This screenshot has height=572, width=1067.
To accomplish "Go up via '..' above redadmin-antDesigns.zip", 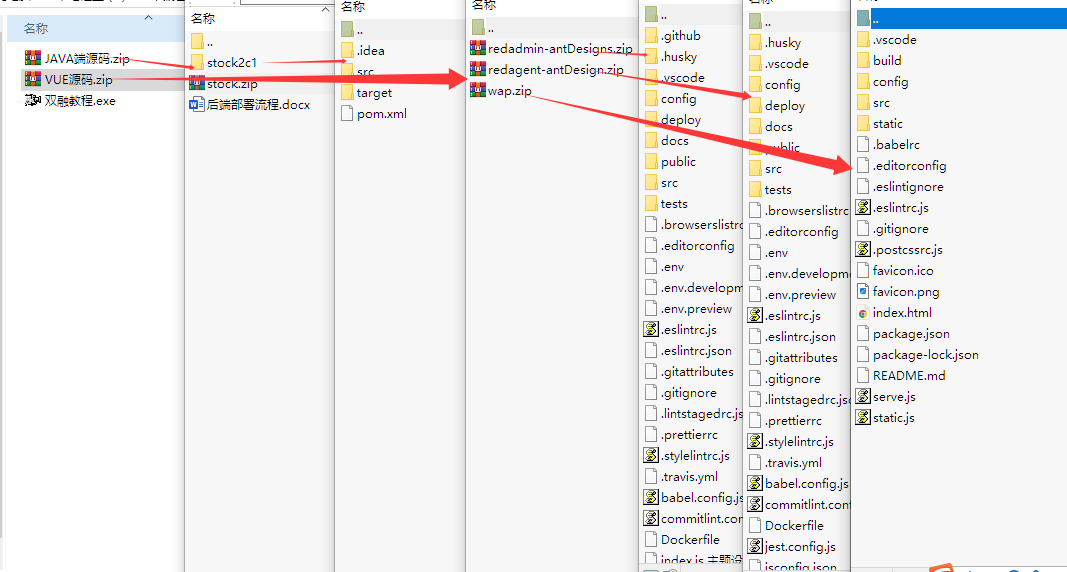I will tap(482, 27).
